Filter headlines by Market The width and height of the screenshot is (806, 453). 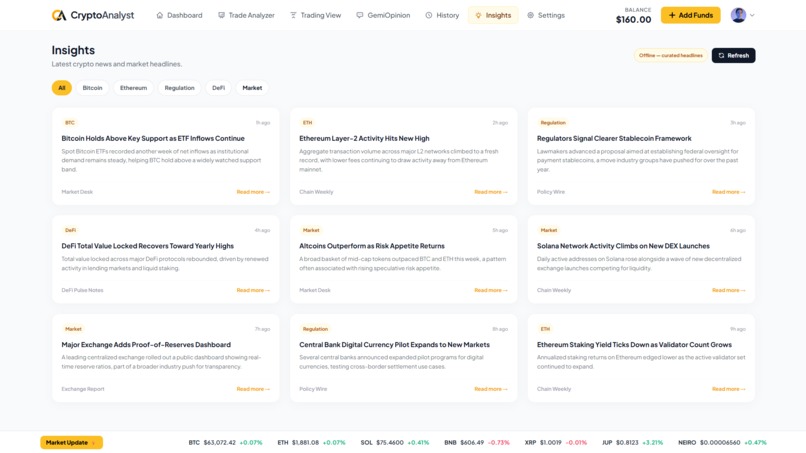[x=252, y=88]
